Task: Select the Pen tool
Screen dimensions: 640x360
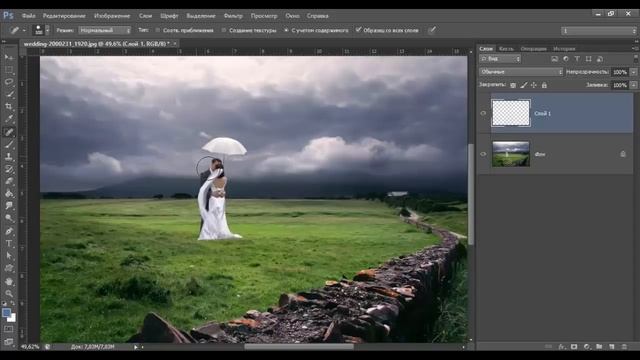Action: click(x=9, y=231)
